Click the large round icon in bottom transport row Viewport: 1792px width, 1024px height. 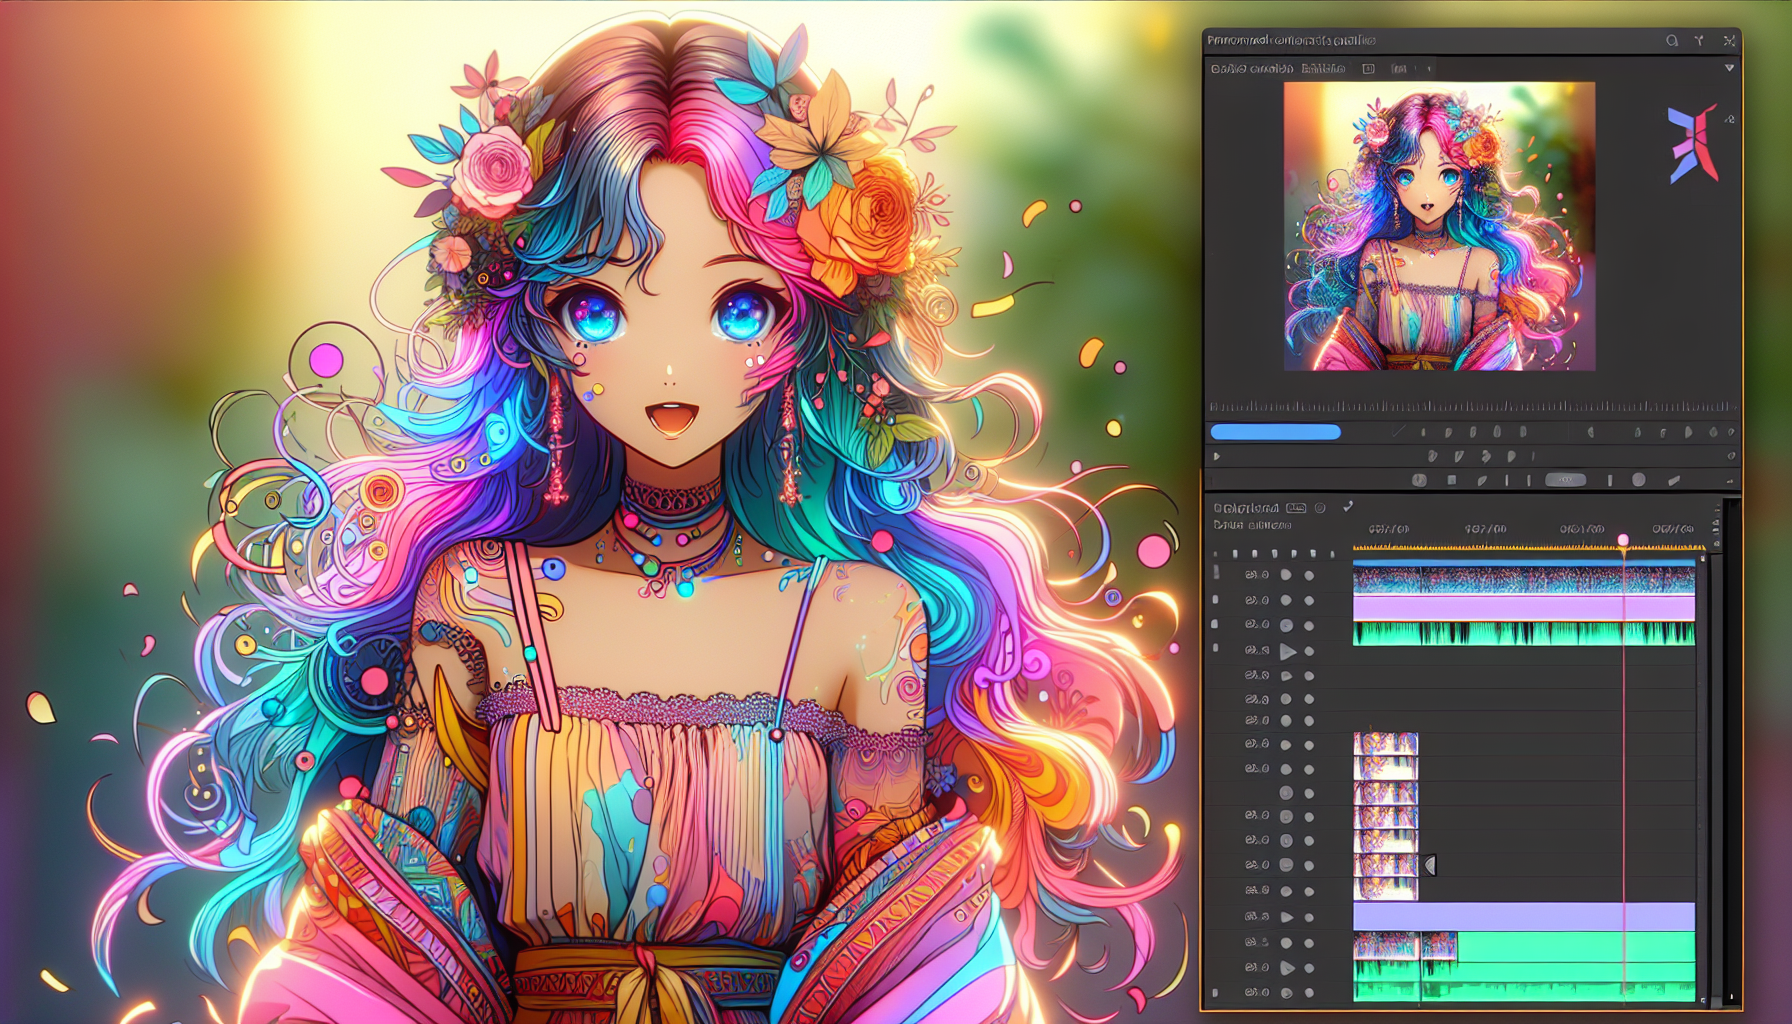[x=1638, y=480]
